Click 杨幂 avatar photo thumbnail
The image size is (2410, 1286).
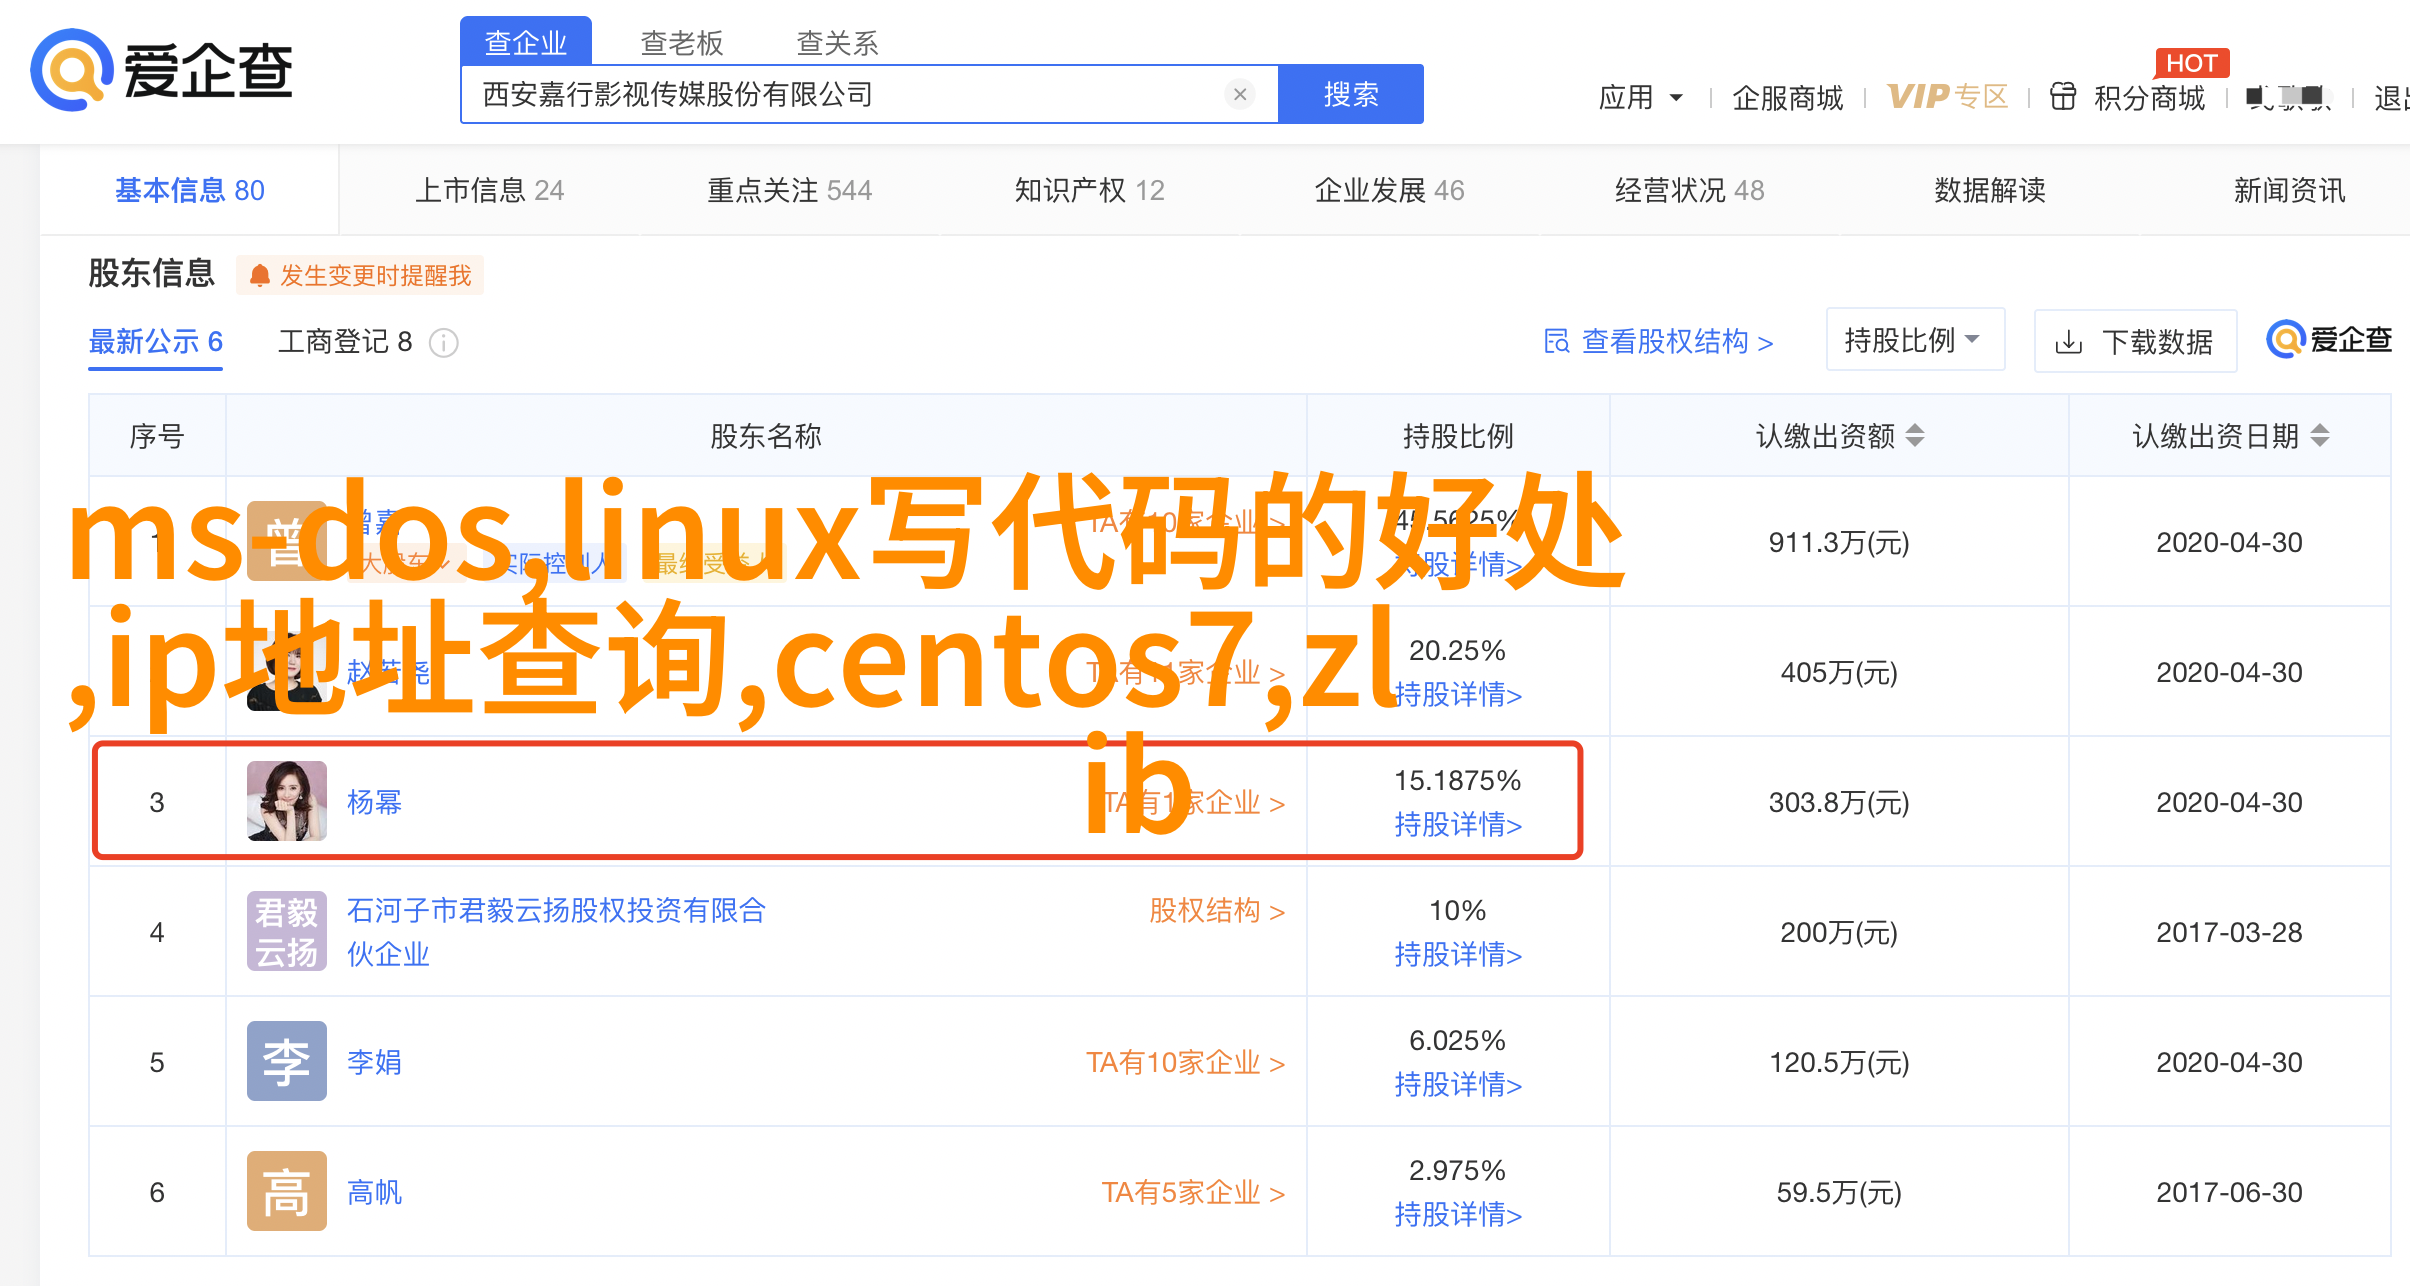pyautogui.click(x=287, y=801)
